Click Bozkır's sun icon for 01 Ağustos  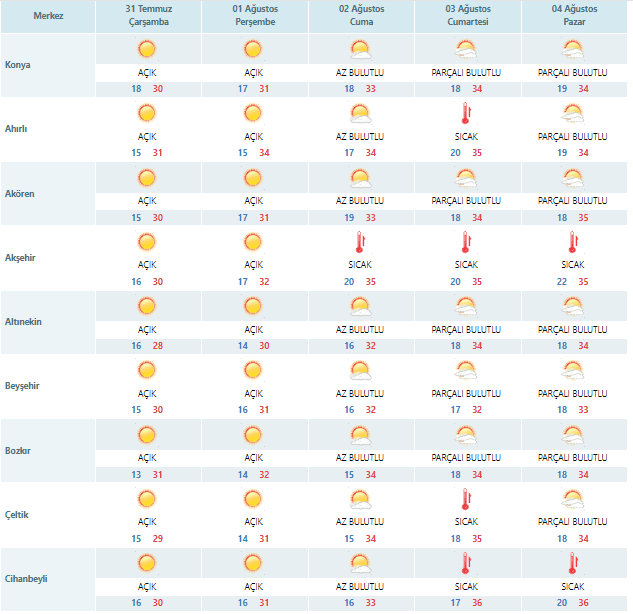pos(253,435)
